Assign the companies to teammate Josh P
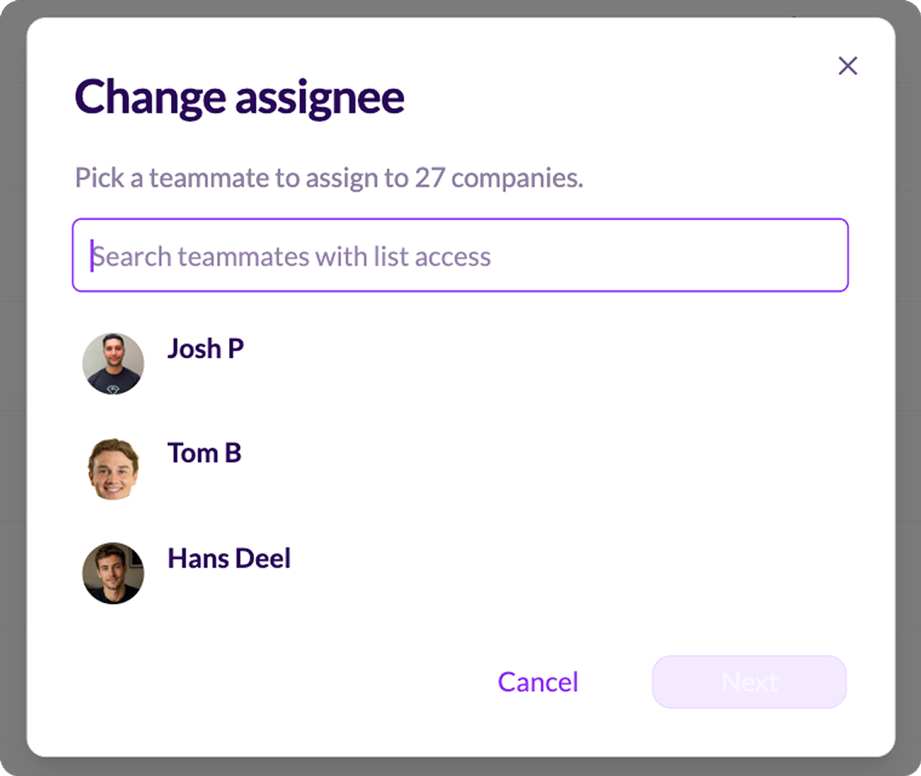 point(460,364)
